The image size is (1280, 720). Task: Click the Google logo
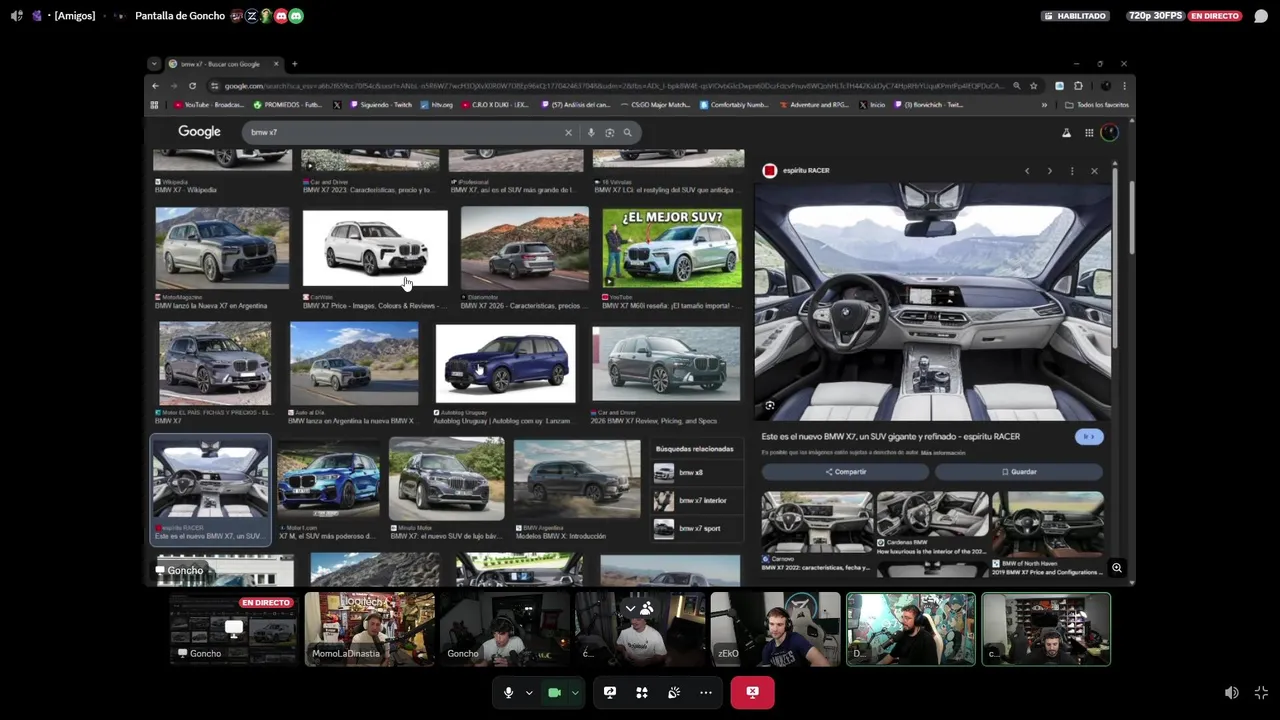199,131
